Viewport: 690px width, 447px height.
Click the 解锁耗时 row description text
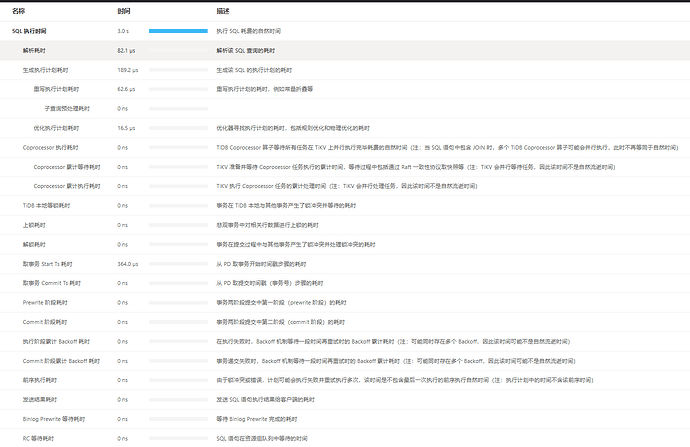pos(296,244)
